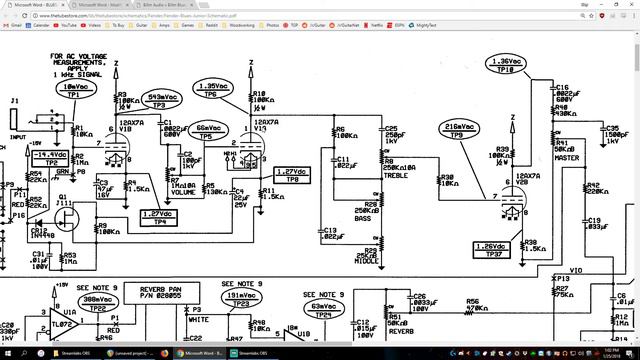Switch to the first Microsoft Word tab
Image resolution: width=640 pixels, height=360 pixels.
coord(35,5)
